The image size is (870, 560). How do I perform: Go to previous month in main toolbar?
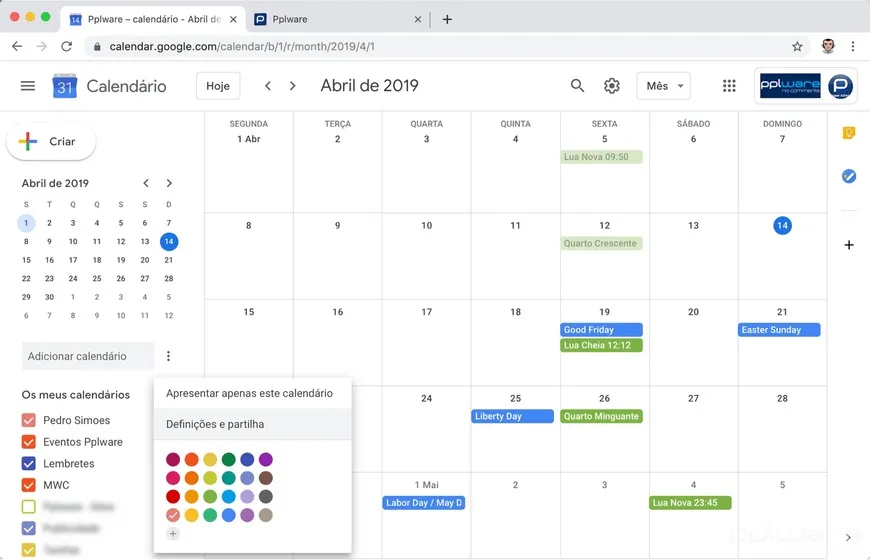[x=268, y=86]
